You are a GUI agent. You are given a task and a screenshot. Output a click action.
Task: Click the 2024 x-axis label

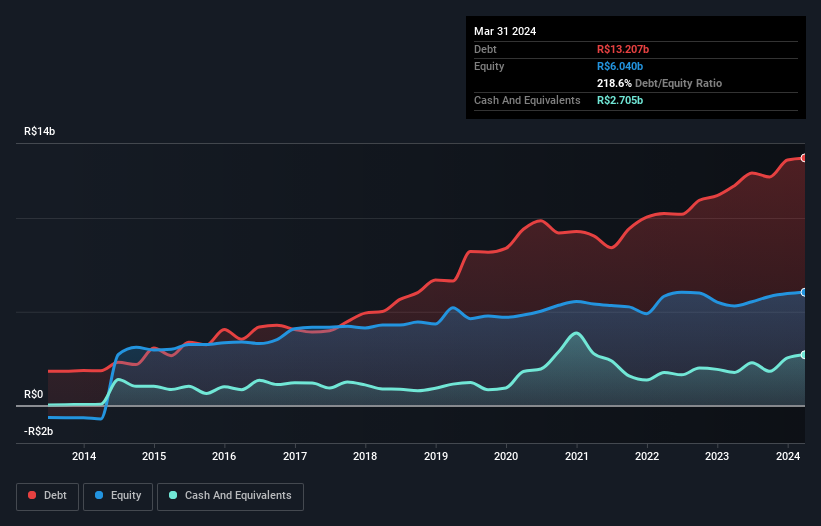click(788, 456)
